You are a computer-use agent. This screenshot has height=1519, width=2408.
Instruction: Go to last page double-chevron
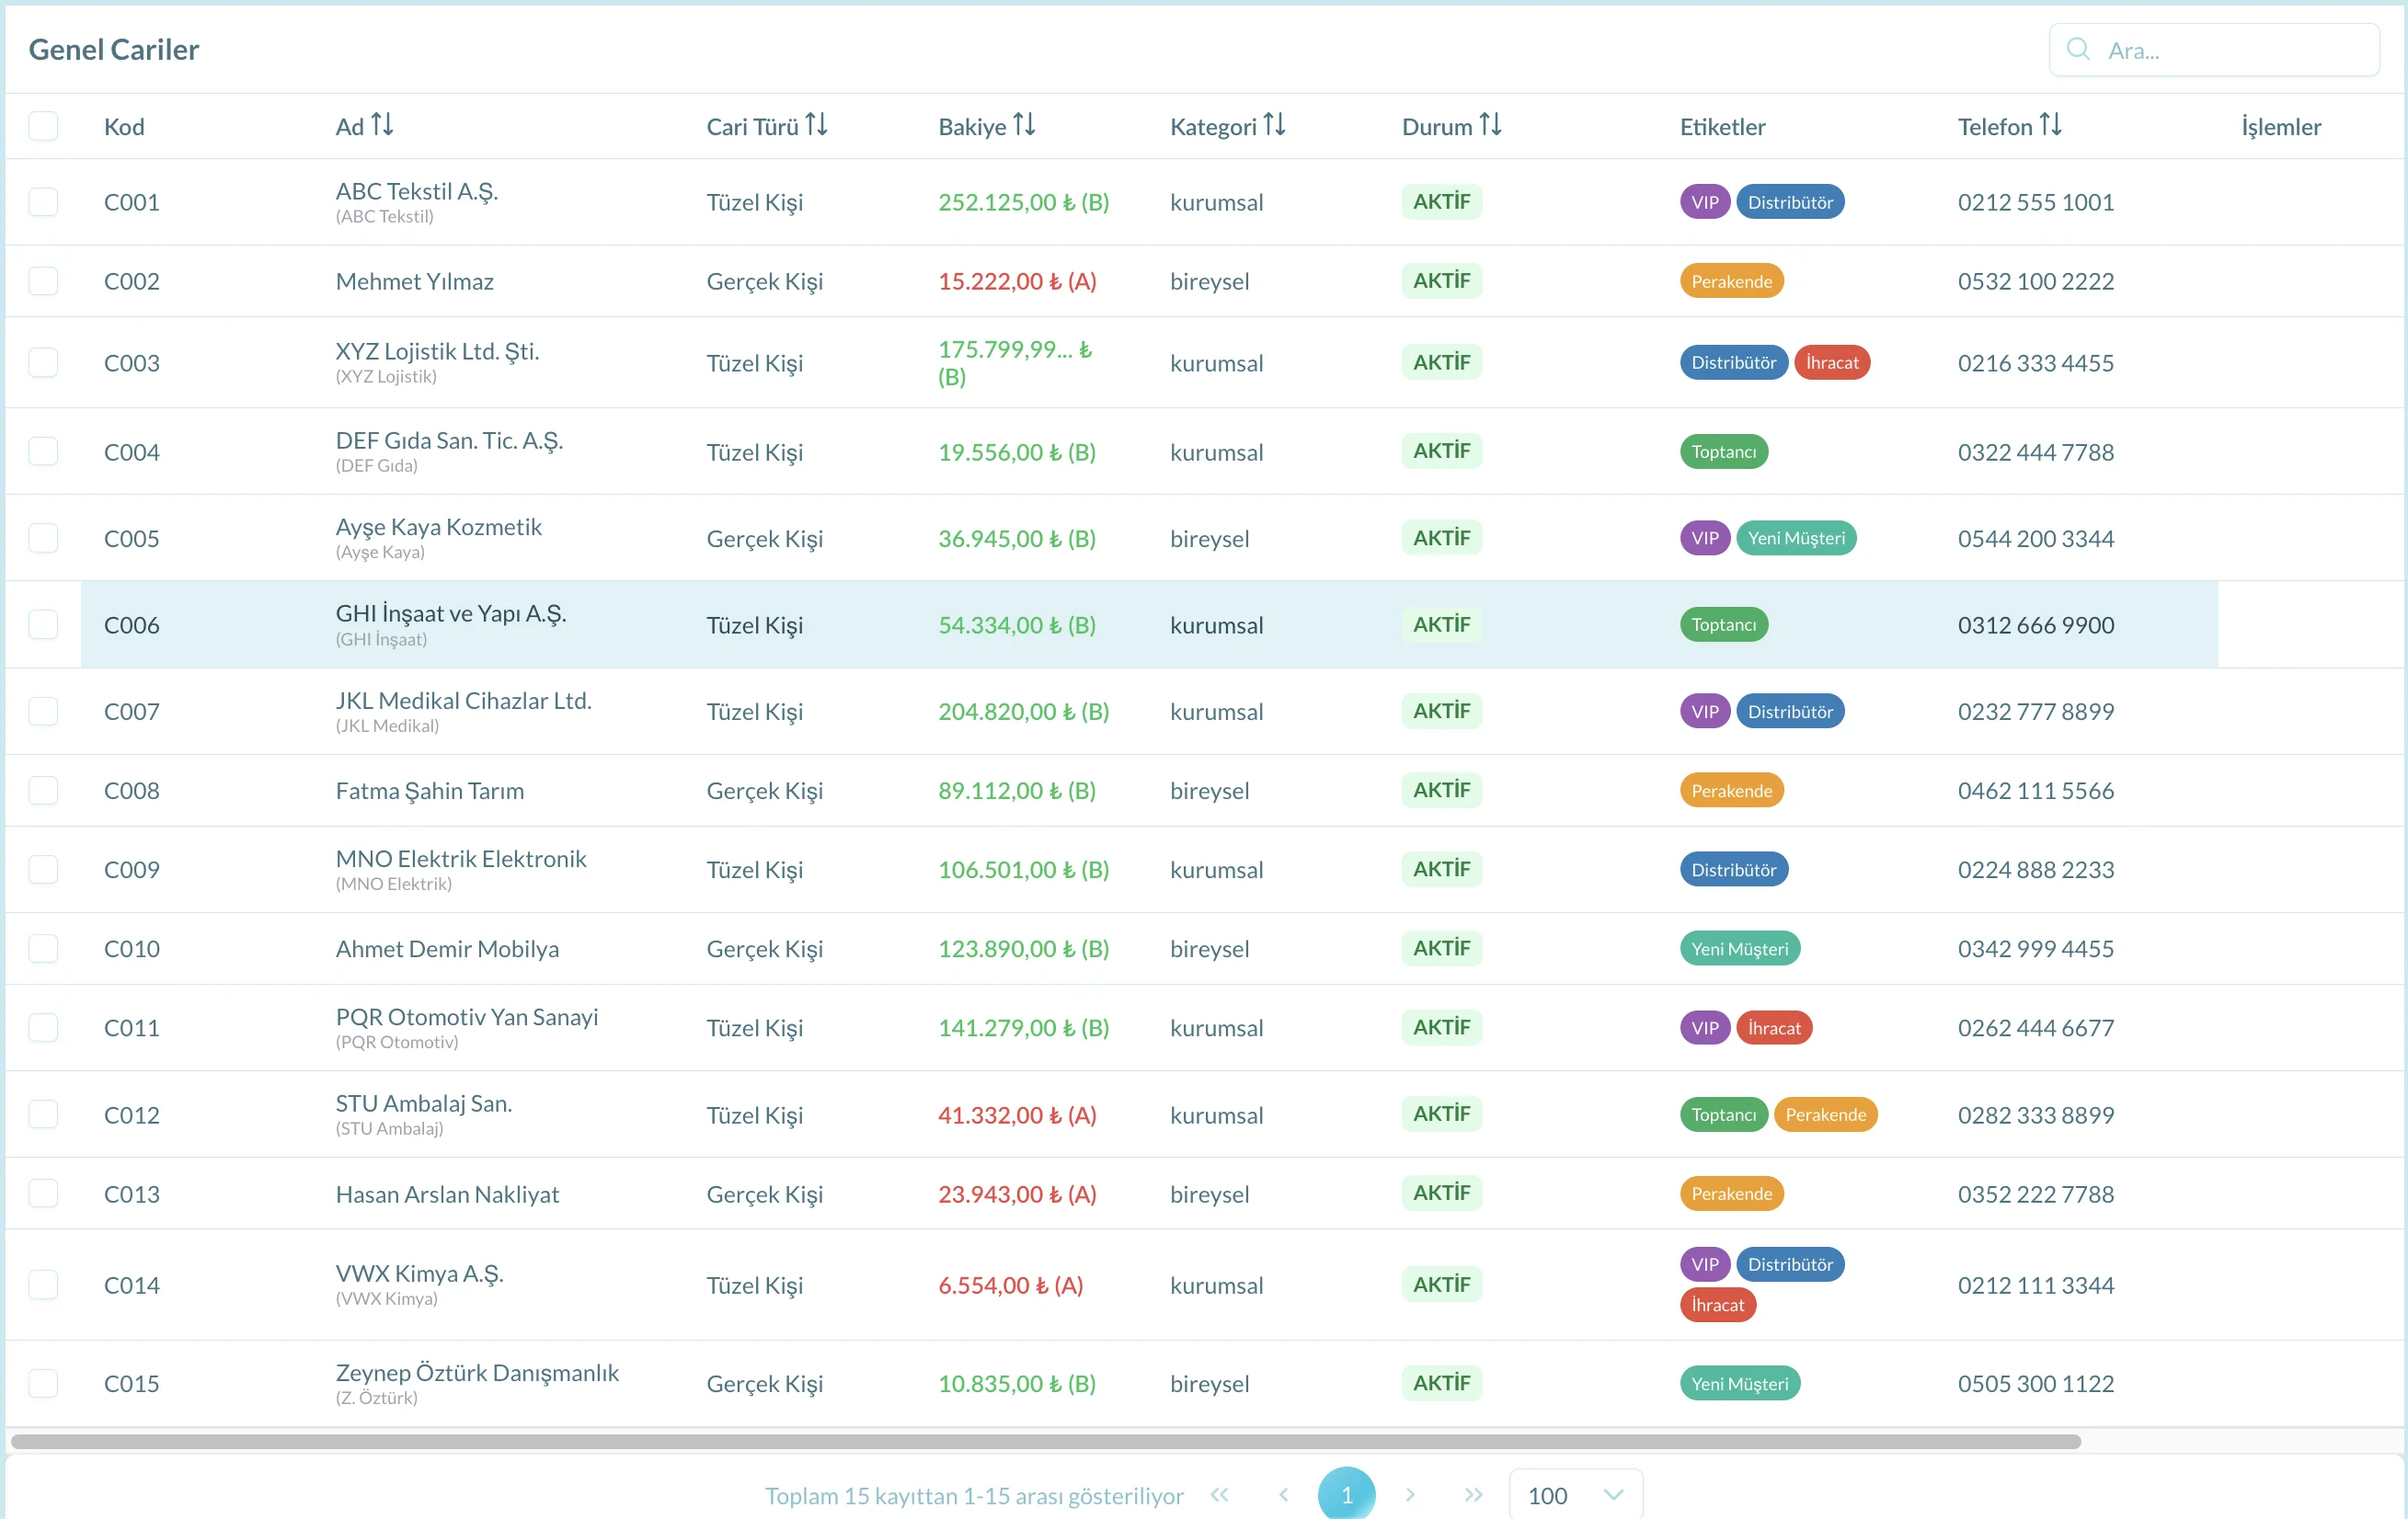point(1473,1494)
